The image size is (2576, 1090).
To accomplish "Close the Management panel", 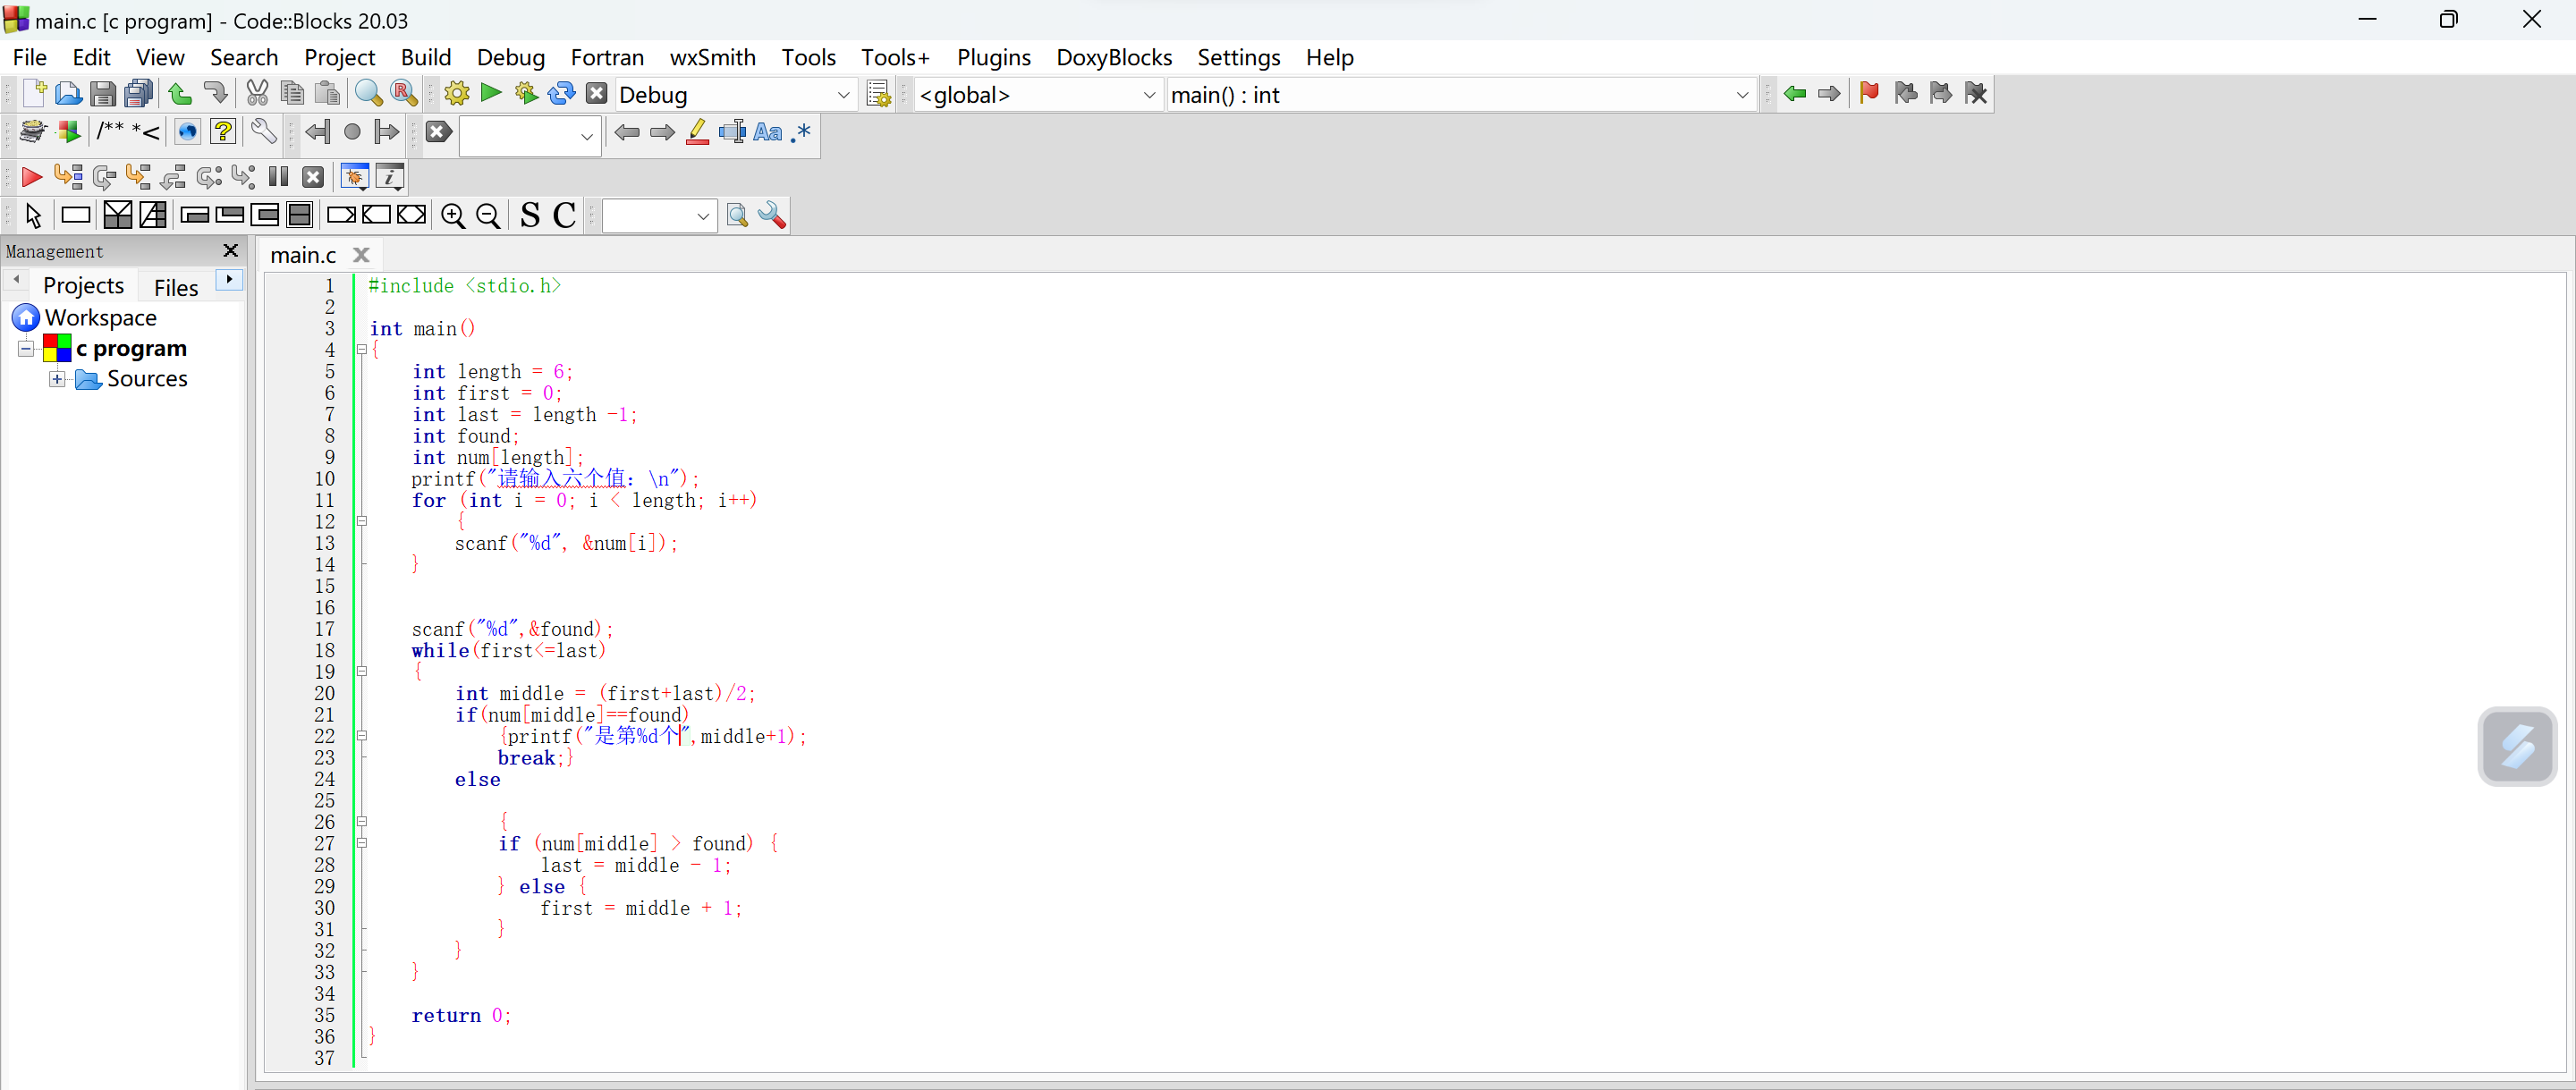I will (x=231, y=250).
